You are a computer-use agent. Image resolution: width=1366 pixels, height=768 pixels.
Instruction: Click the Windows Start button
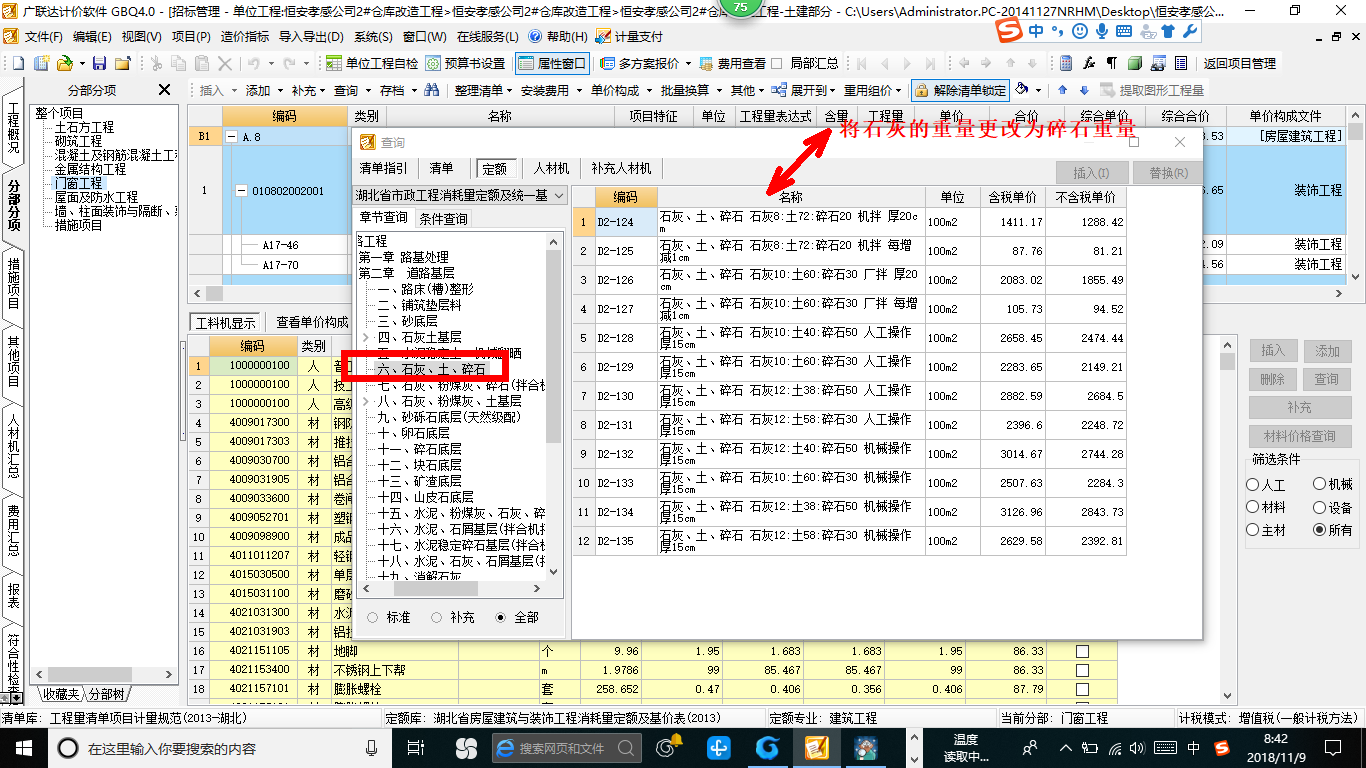coord(23,747)
